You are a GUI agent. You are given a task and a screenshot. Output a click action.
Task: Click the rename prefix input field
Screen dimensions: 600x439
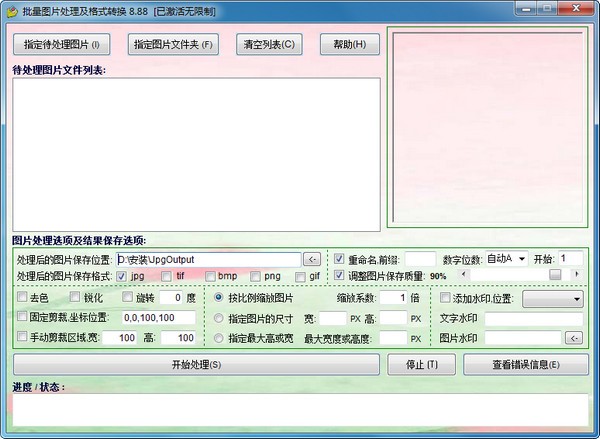[420, 259]
